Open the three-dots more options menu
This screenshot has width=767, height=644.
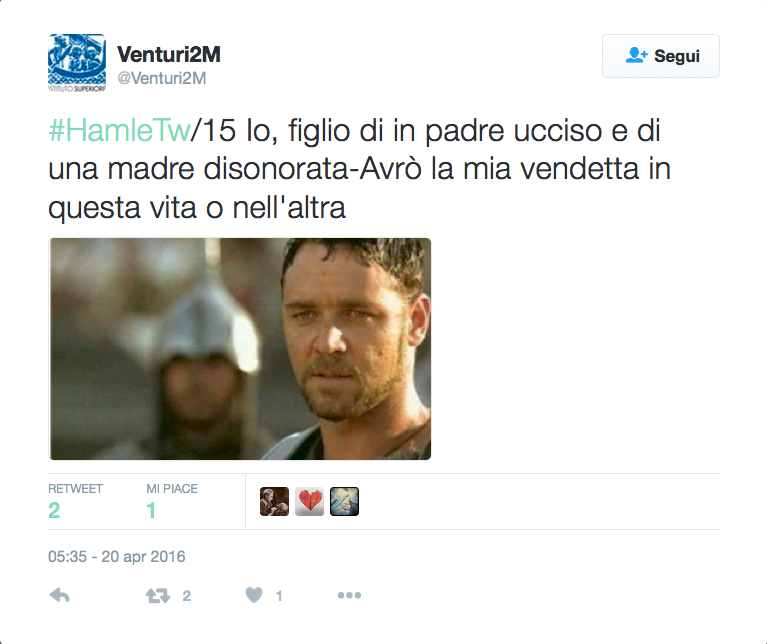[x=349, y=595]
